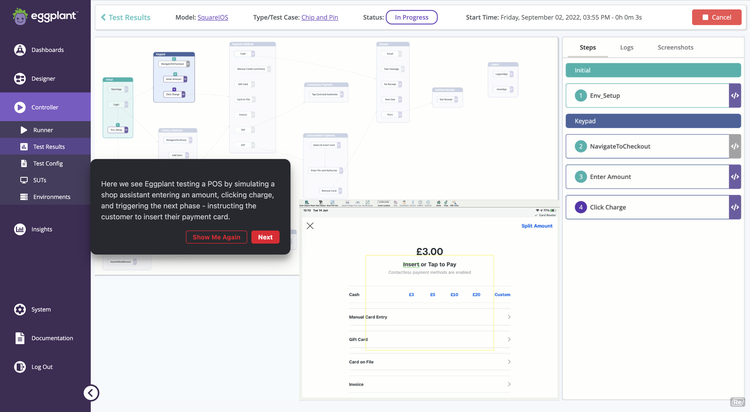Click the red Cancel button
Image resolution: width=750 pixels, height=412 pixels.
click(716, 17)
